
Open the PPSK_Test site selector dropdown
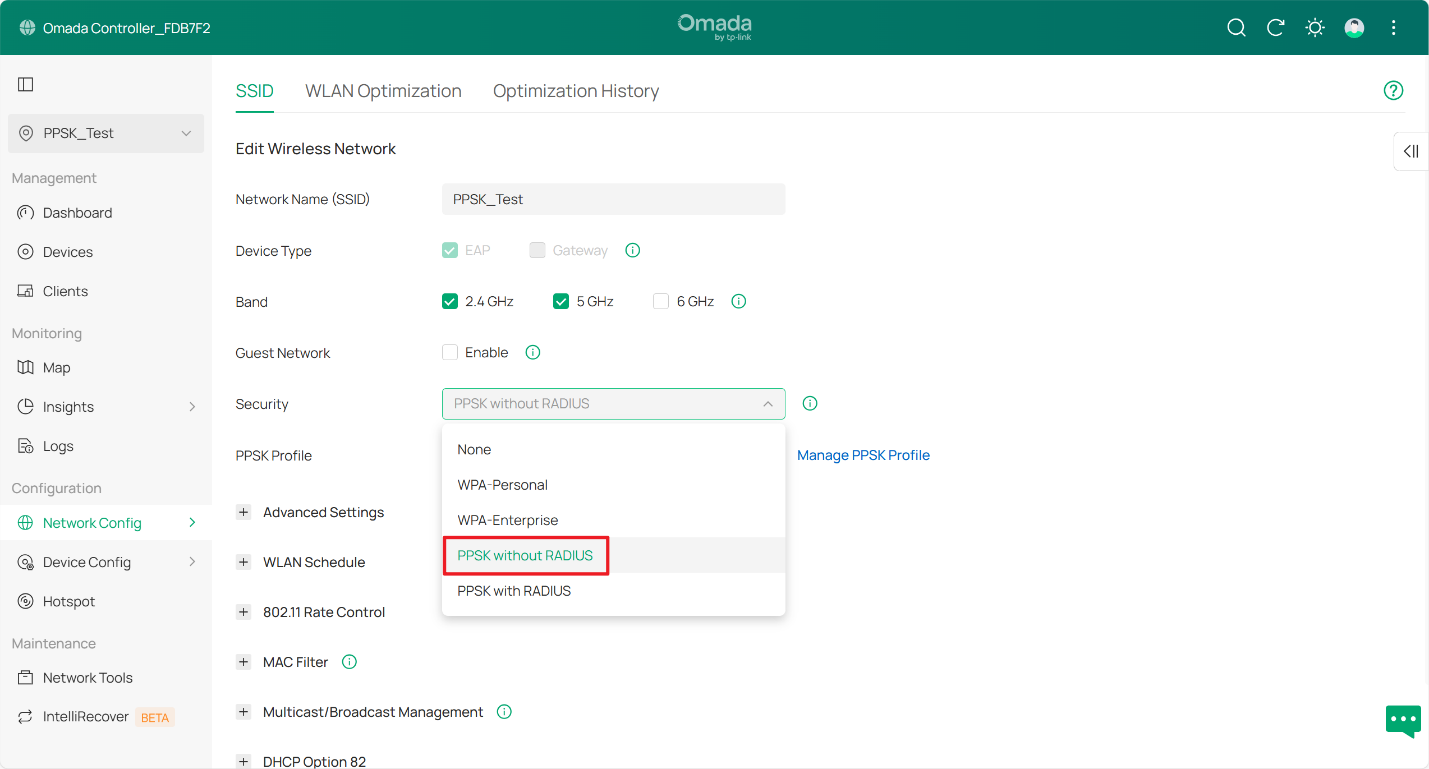(x=106, y=133)
